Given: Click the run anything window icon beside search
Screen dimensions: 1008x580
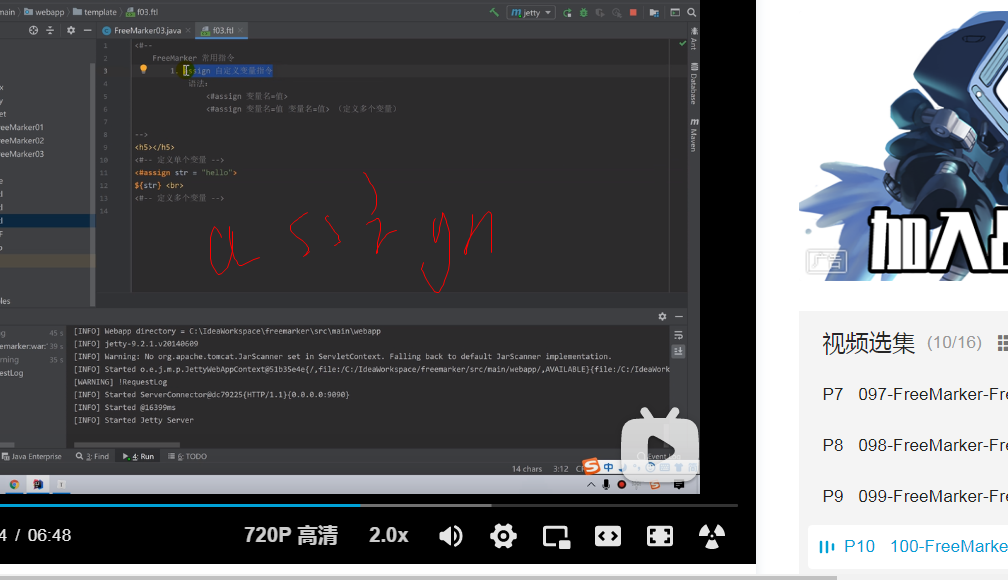Looking at the screenshot, I should click(x=675, y=12).
